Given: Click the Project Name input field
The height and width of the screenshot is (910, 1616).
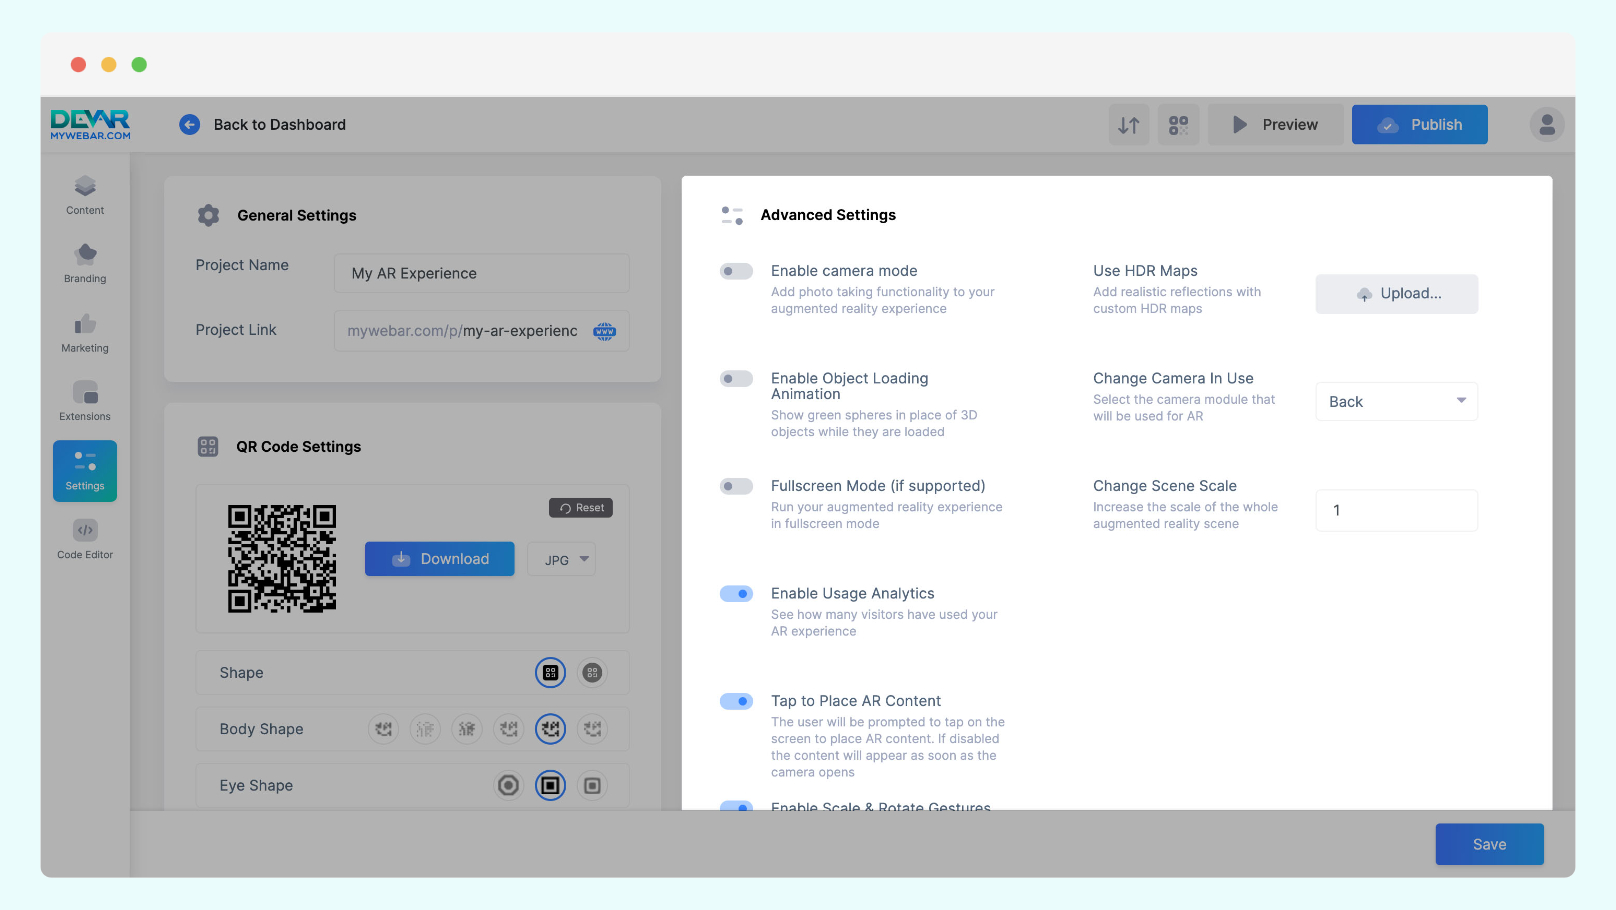Looking at the screenshot, I should 482,273.
